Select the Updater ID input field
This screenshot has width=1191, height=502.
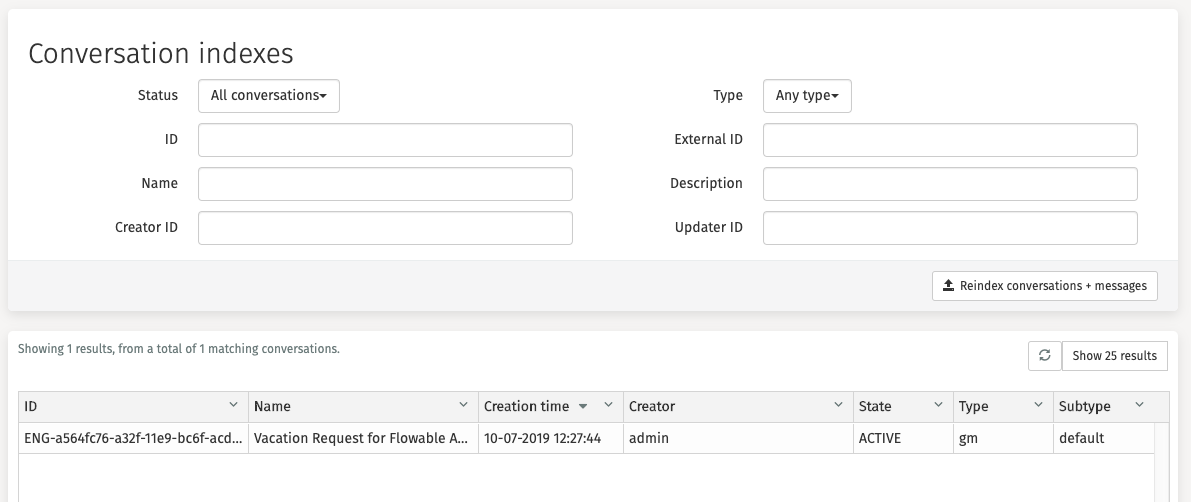click(949, 228)
